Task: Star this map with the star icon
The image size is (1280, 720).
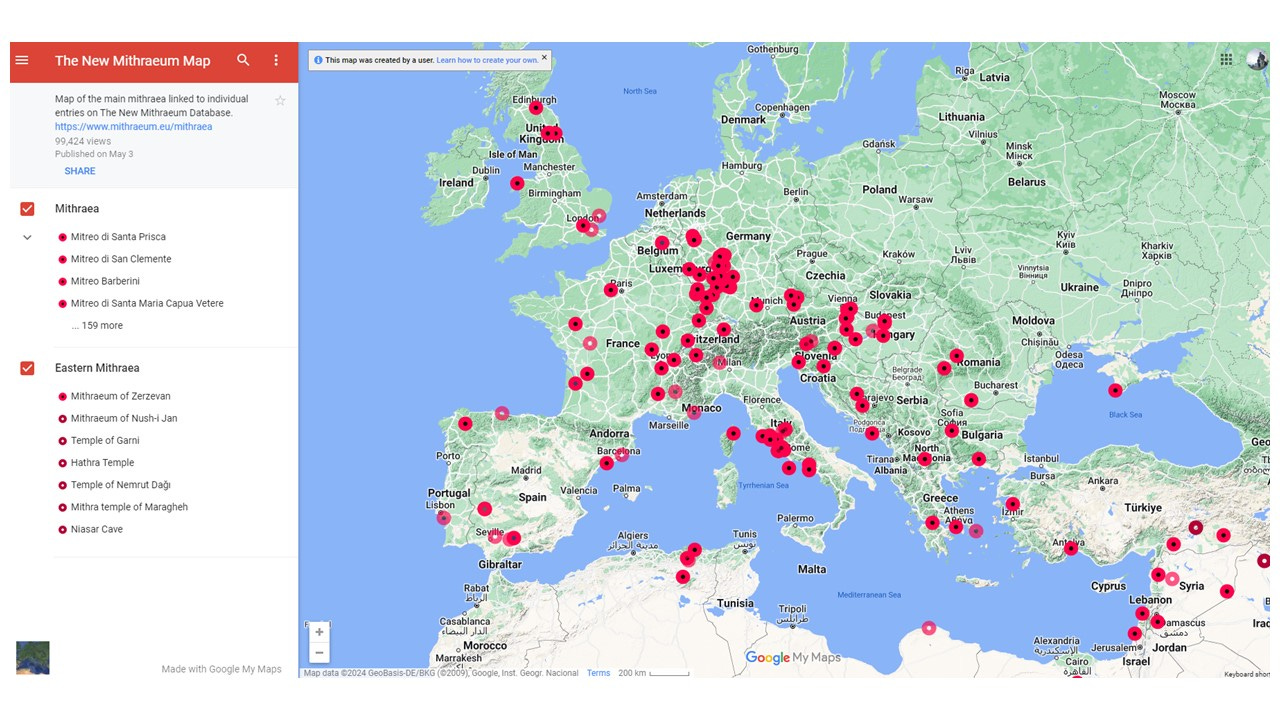Action: (x=280, y=100)
